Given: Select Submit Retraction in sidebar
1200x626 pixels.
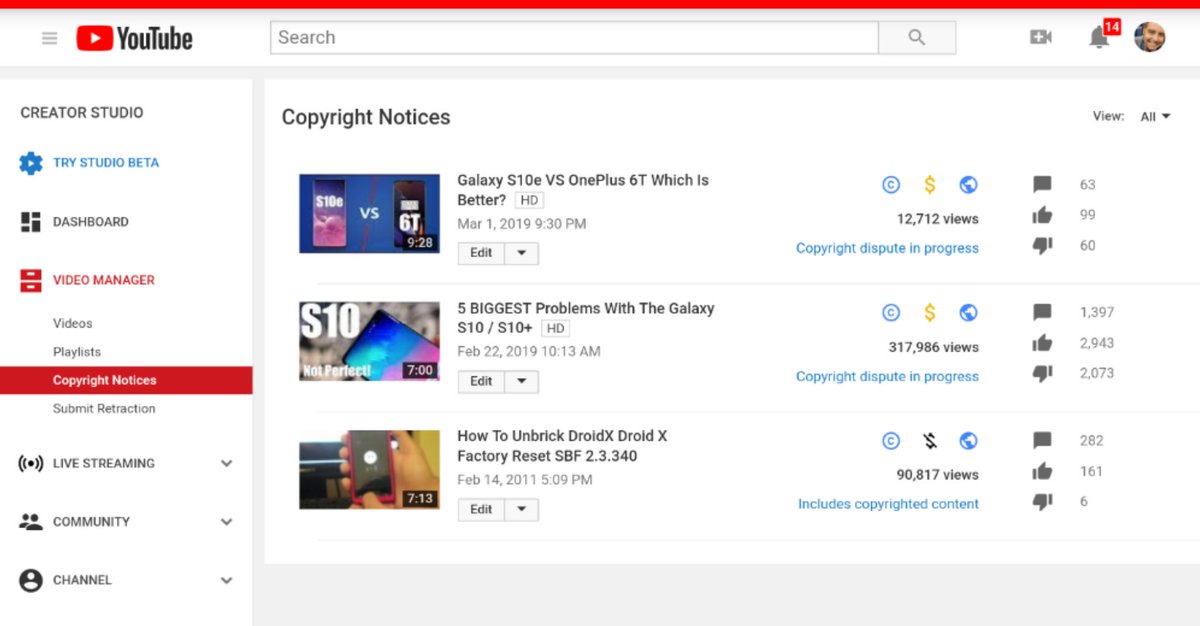Looking at the screenshot, I should tap(104, 408).
